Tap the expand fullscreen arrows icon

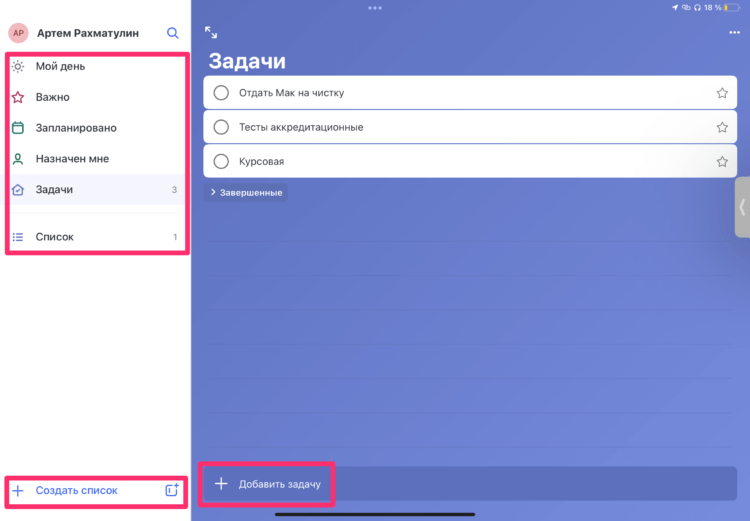pyautogui.click(x=211, y=33)
